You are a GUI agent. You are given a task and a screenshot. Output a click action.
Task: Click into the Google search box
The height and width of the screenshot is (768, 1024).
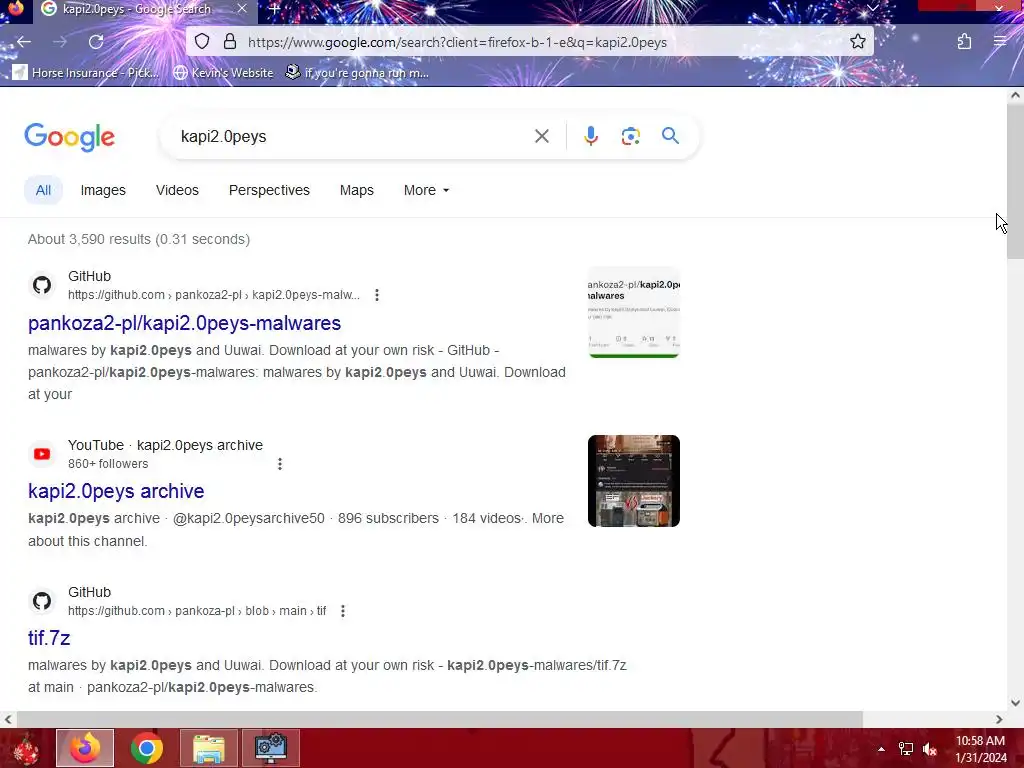pos(353,136)
